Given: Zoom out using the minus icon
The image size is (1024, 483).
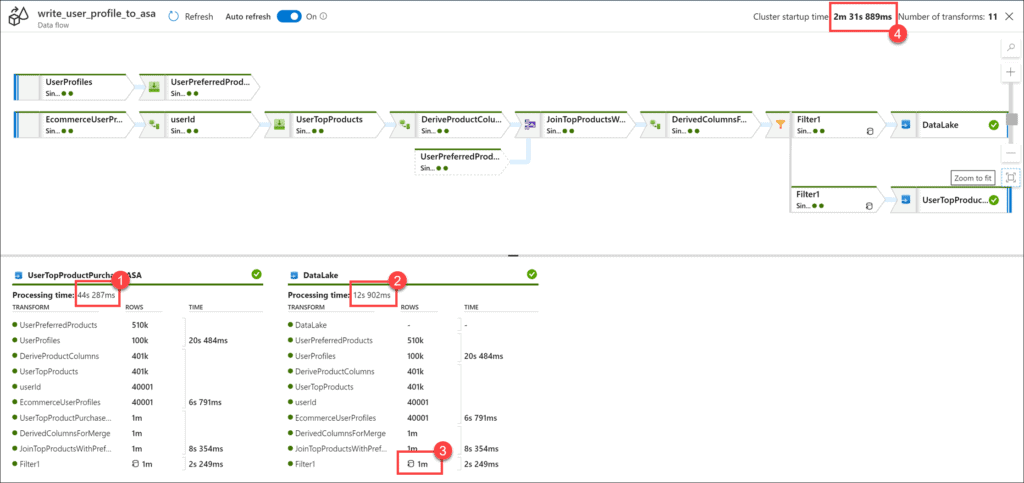Looking at the screenshot, I should coord(1011,153).
